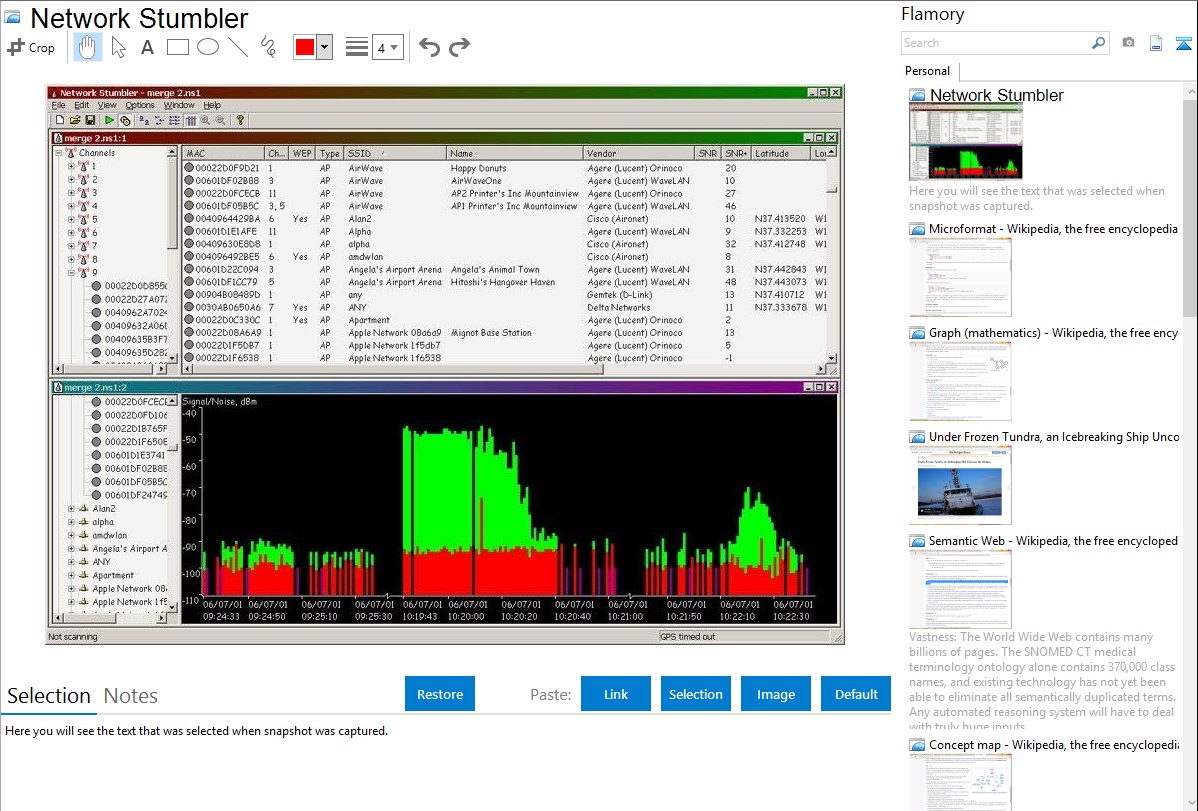The height and width of the screenshot is (811, 1198).
Task: Focus the Flamory search field
Action: (x=996, y=43)
